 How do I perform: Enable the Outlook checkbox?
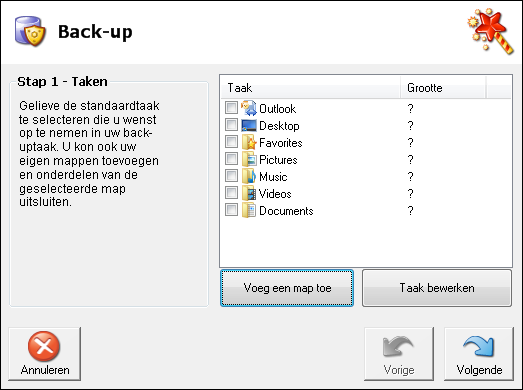[231, 108]
